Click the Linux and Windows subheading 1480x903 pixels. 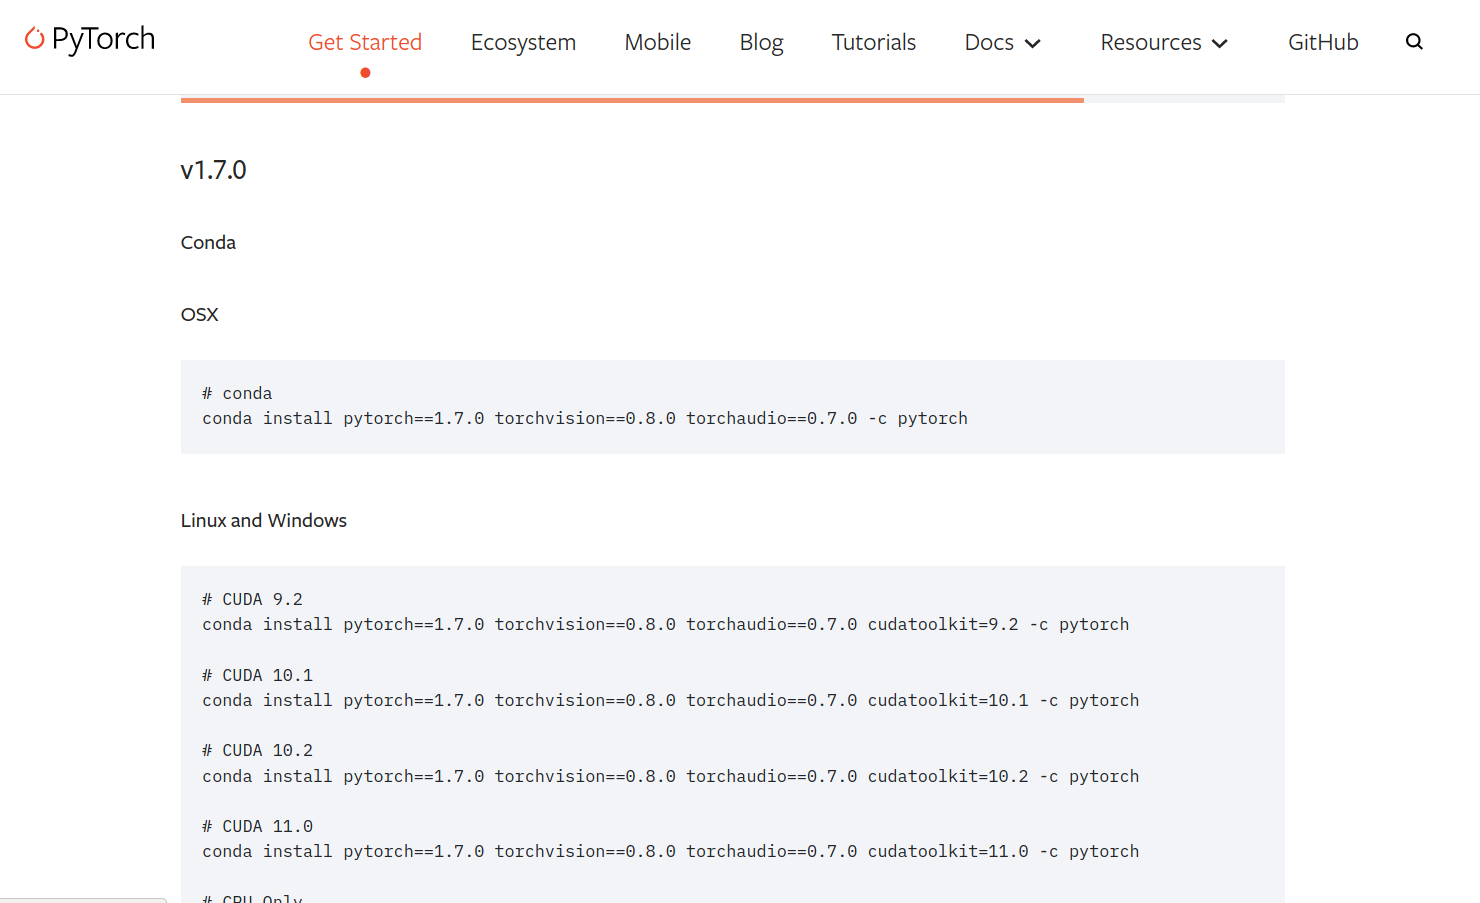click(264, 521)
